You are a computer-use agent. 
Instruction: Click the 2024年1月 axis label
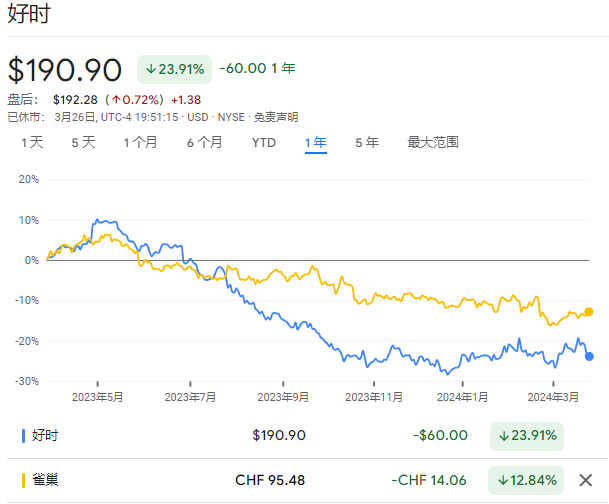click(x=462, y=397)
